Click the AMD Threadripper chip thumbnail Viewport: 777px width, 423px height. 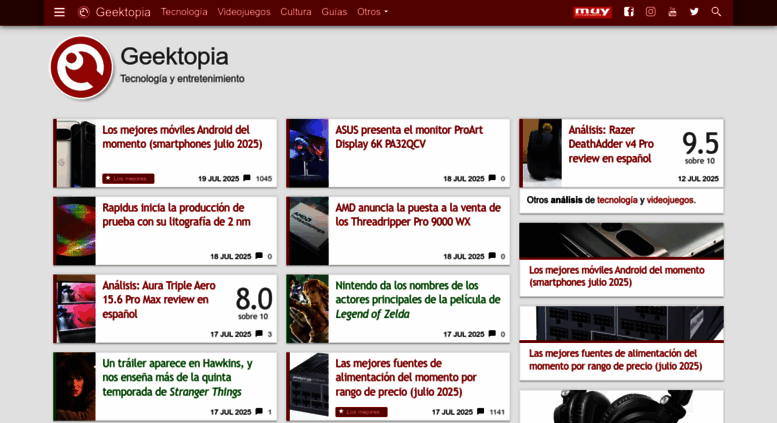click(307, 231)
